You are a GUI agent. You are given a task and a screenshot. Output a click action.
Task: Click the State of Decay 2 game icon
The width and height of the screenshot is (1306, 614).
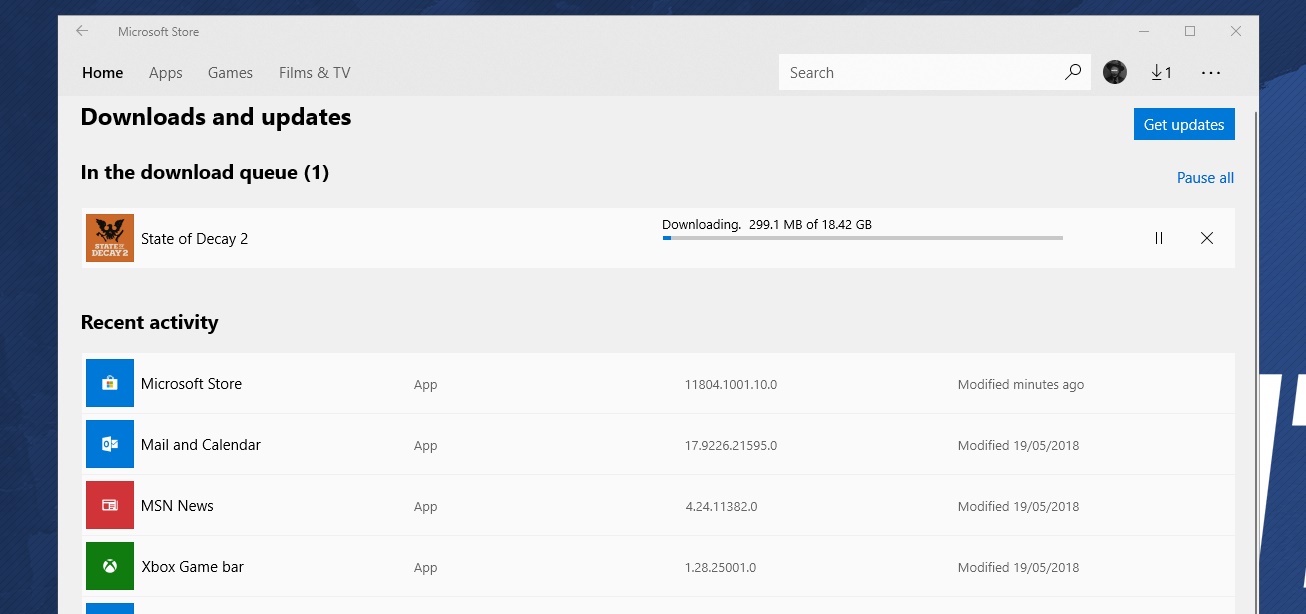[x=110, y=238]
